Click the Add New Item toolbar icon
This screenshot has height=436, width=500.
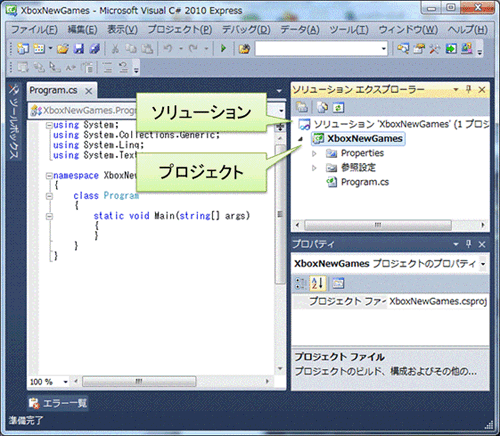coord(39,49)
